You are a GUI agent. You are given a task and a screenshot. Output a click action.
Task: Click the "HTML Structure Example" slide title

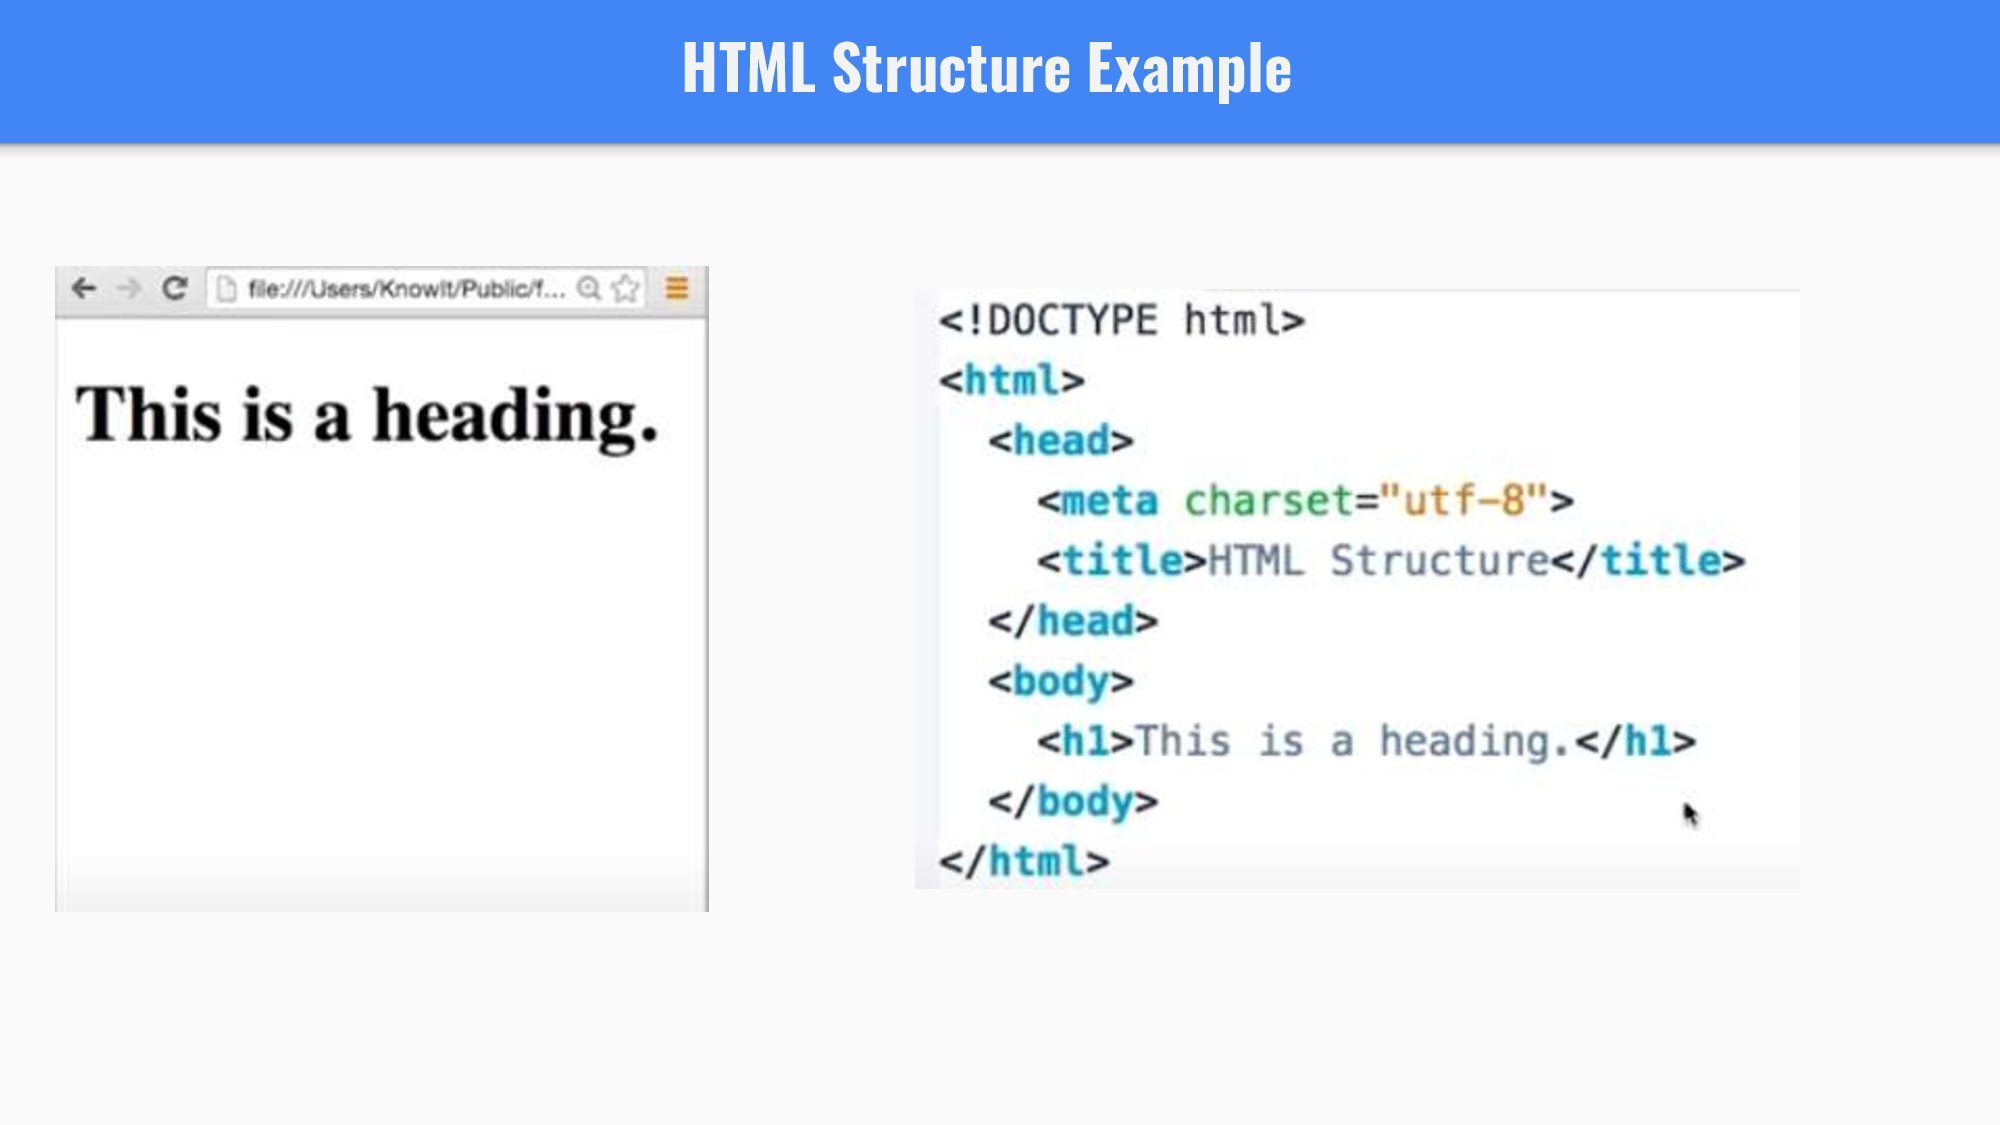pos(986,69)
